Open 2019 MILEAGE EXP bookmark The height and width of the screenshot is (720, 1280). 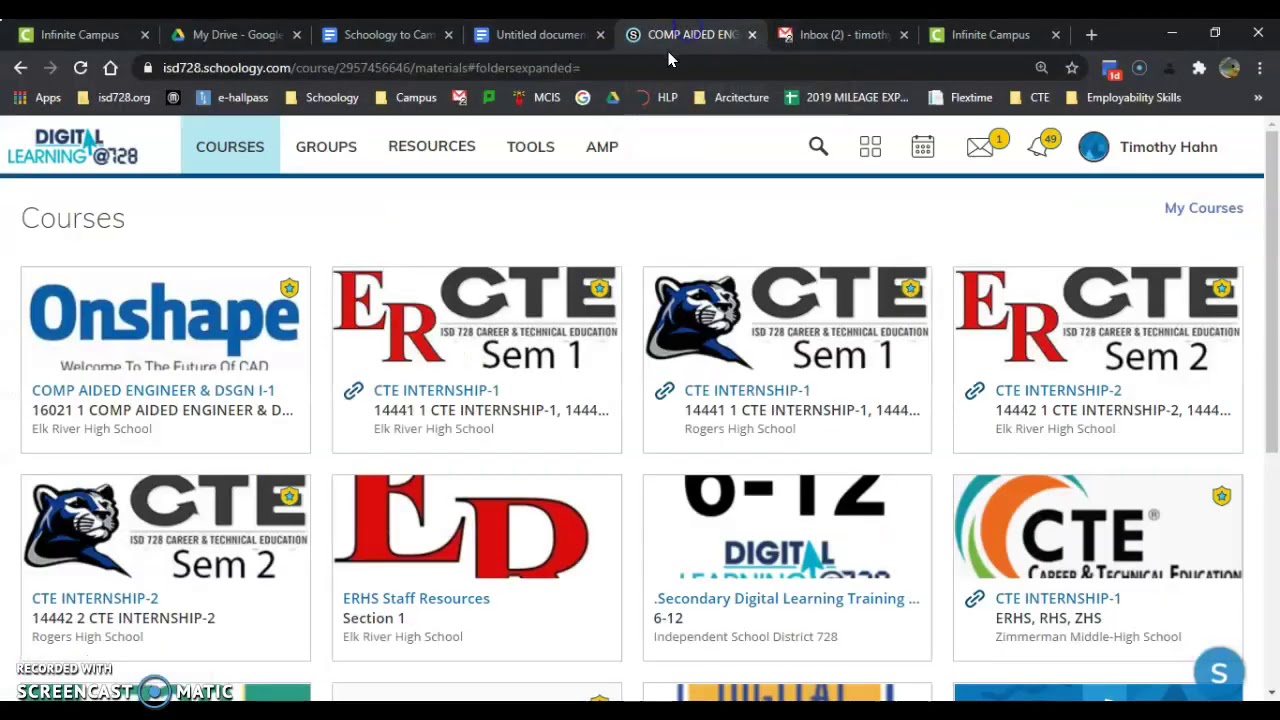pos(847,98)
